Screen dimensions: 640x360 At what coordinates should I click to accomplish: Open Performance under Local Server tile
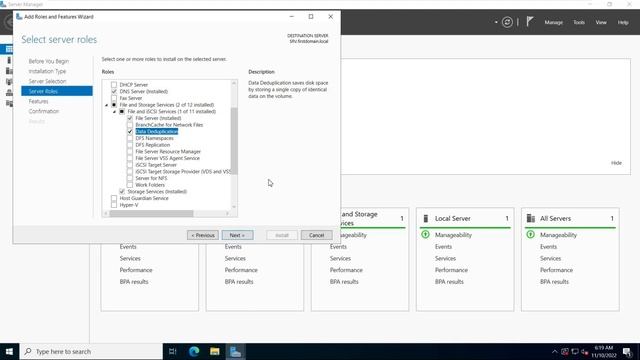[x=451, y=270]
